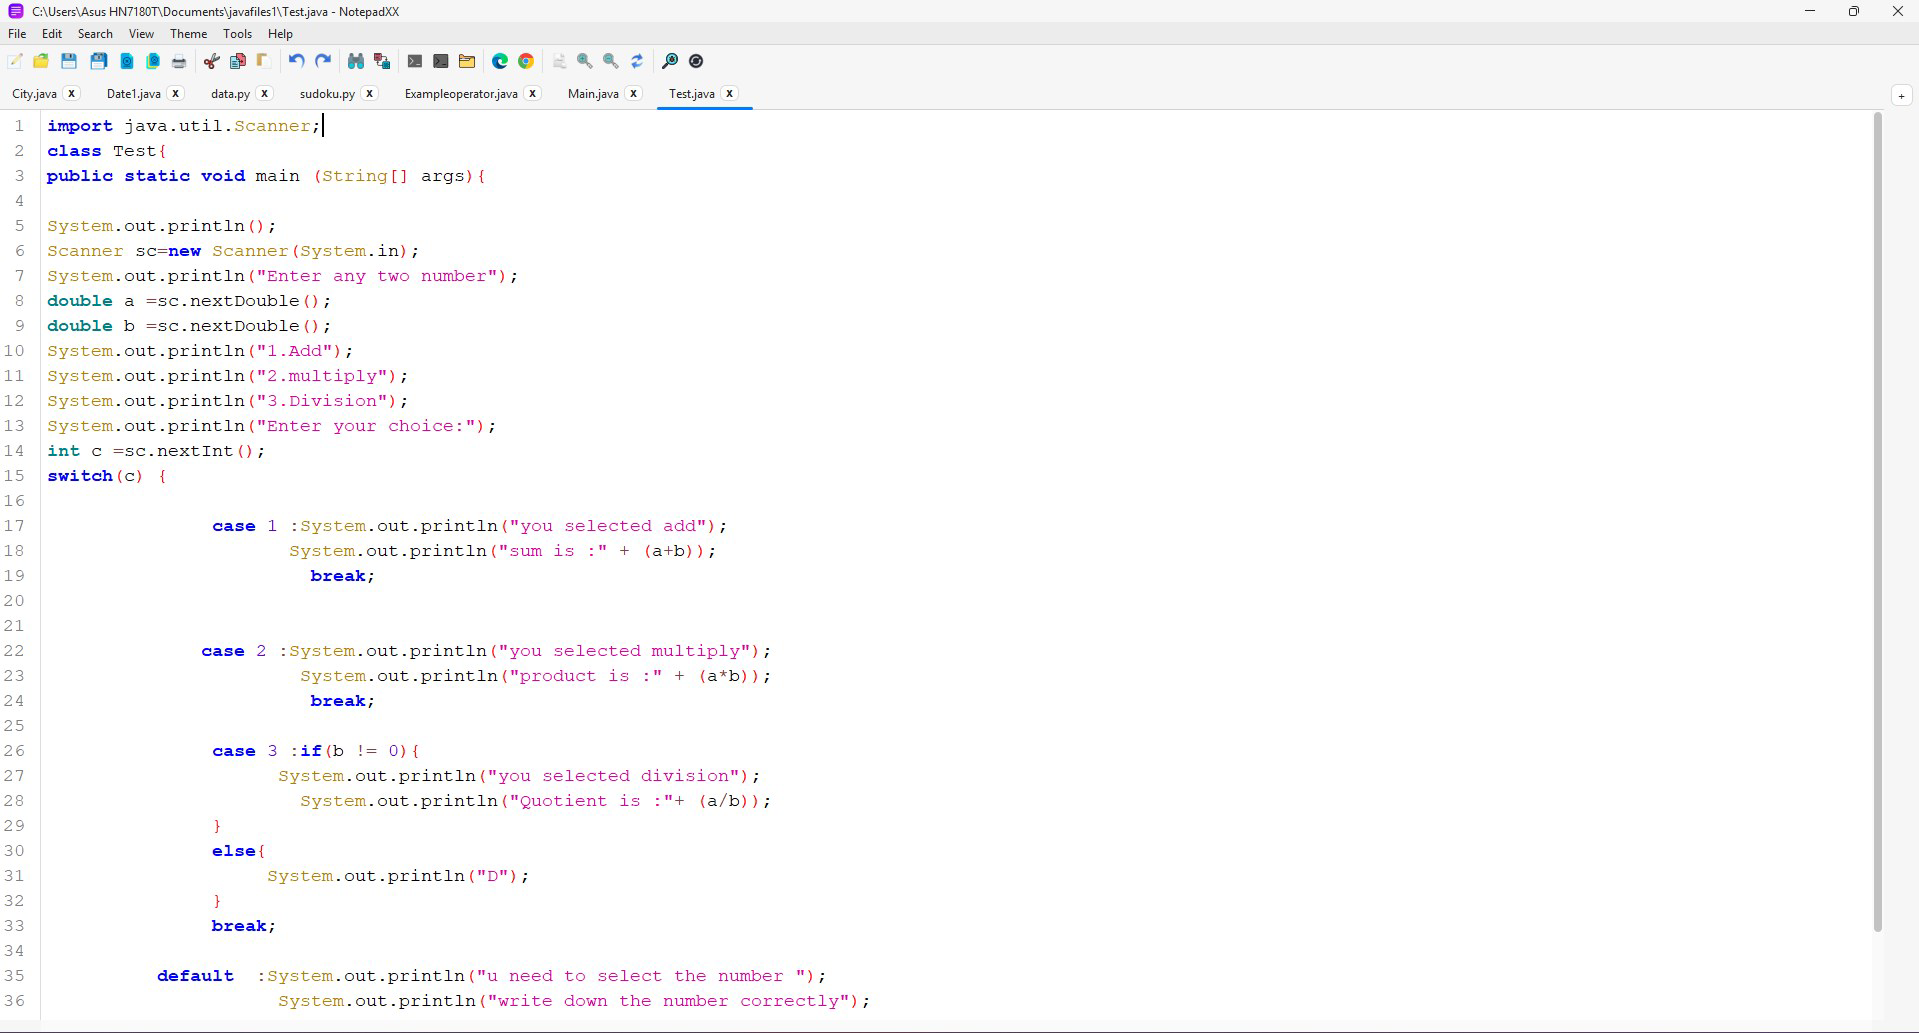Launch in Edge browser icon

[x=500, y=61]
